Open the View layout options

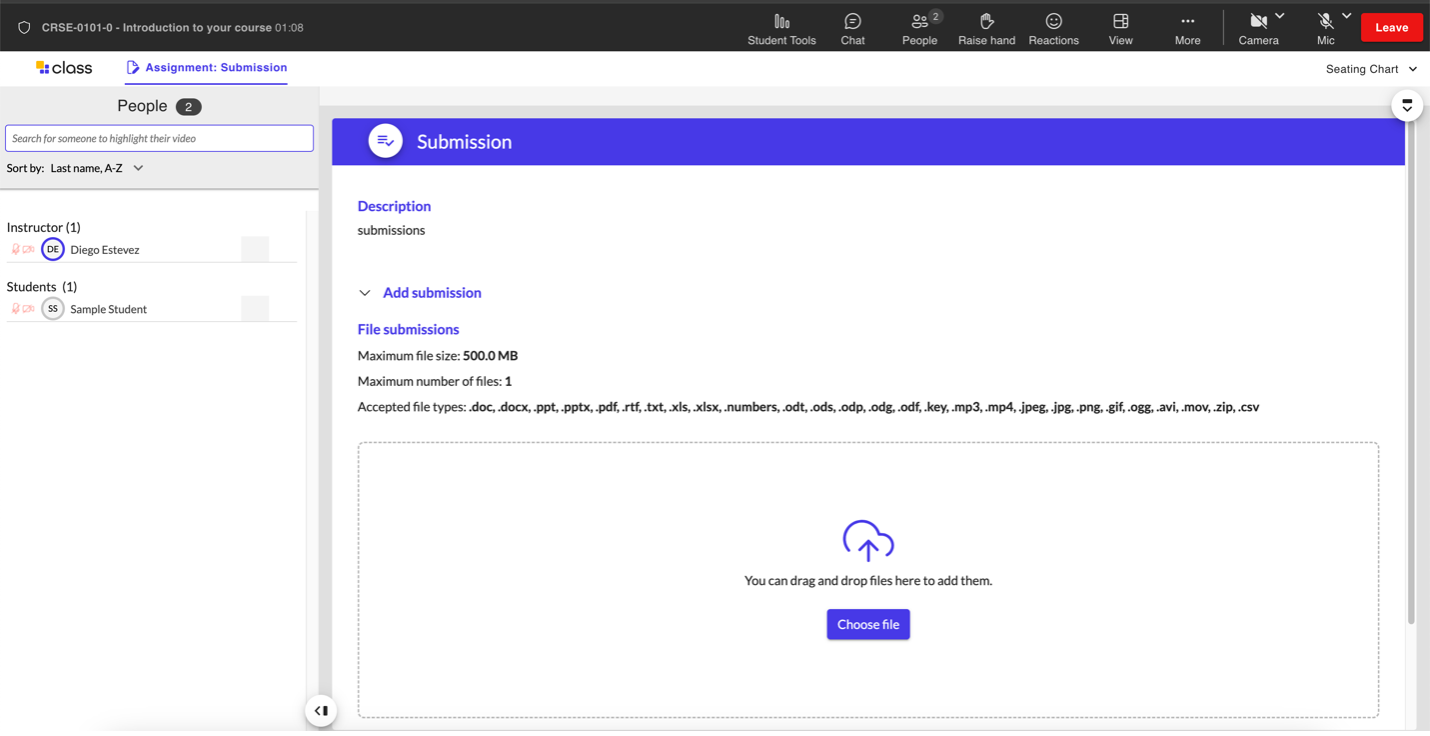(x=1120, y=29)
